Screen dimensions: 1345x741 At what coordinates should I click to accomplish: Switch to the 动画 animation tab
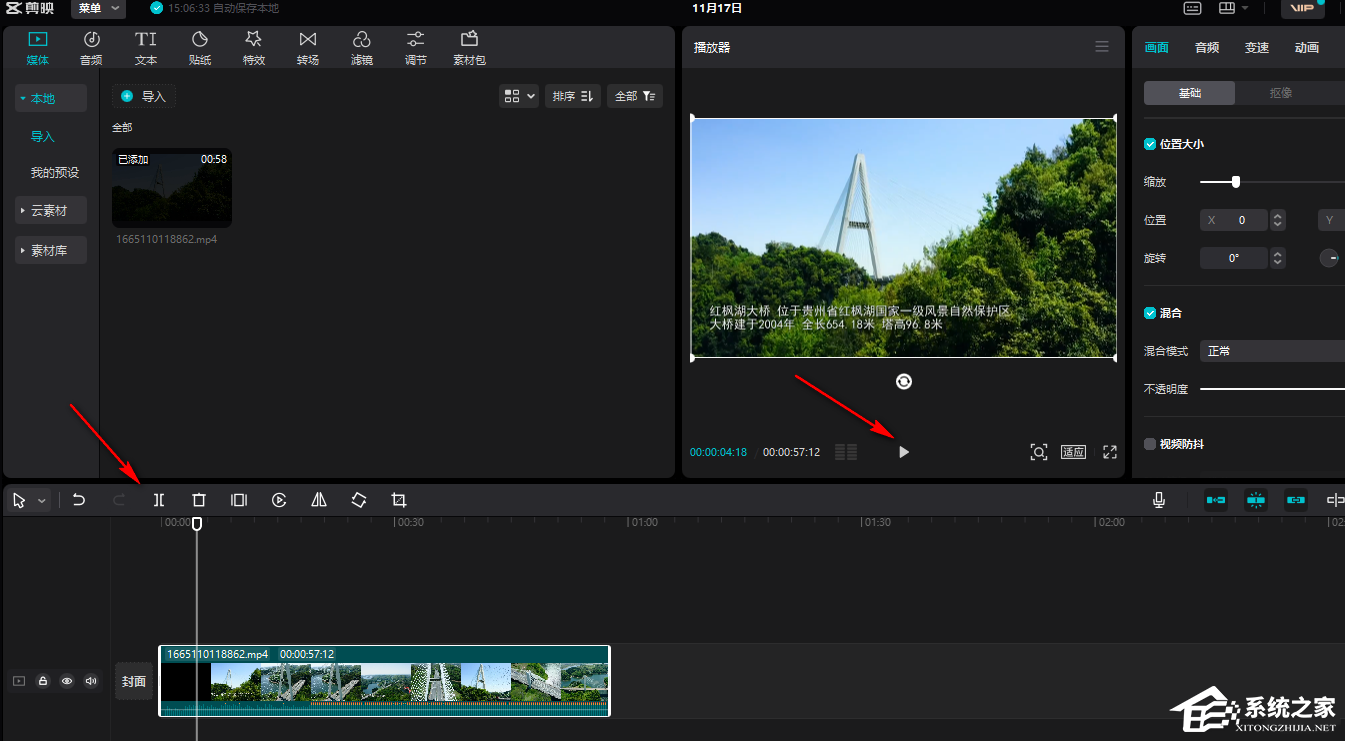(x=1307, y=47)
